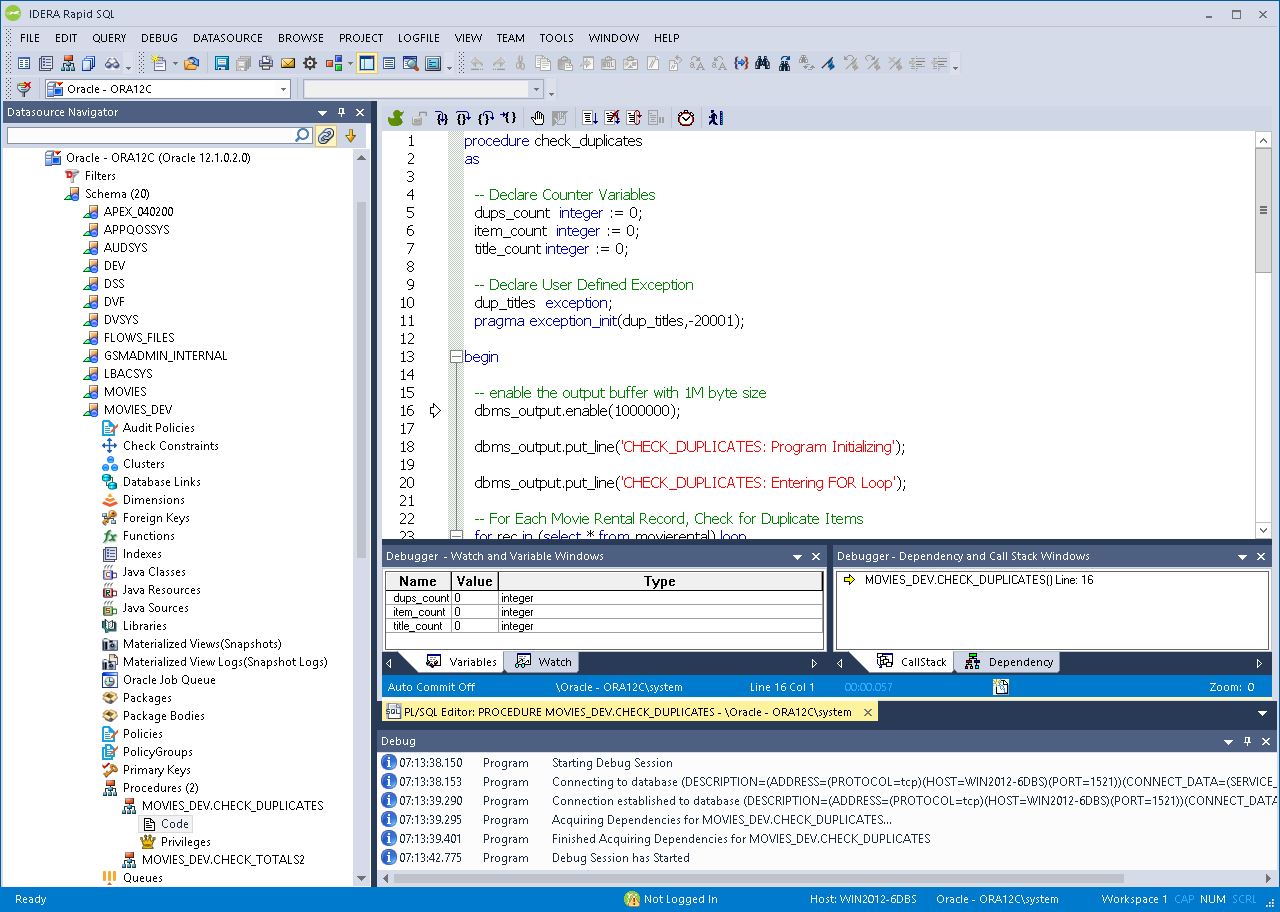This screenshot has height=912, width=1280.
Task: Click the filter funnel icon beside datasource combo
Action: tap(24, 89)
